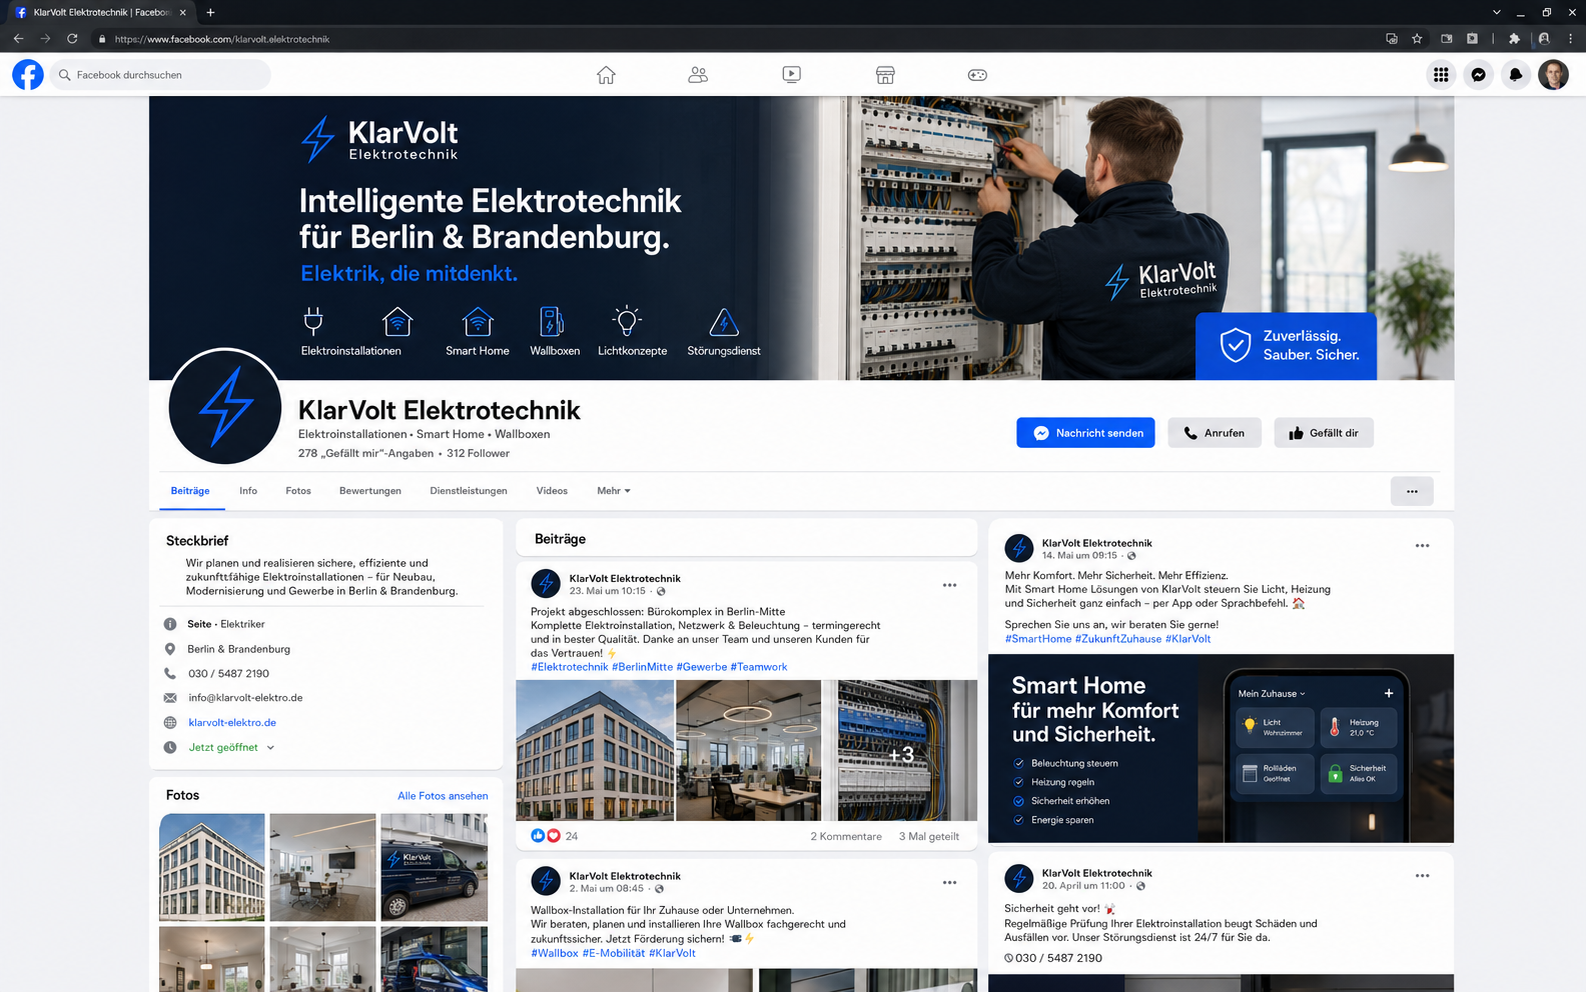
Task: Click the Anrufen button
Action: pyautogui.click(x=1214, y=433)
